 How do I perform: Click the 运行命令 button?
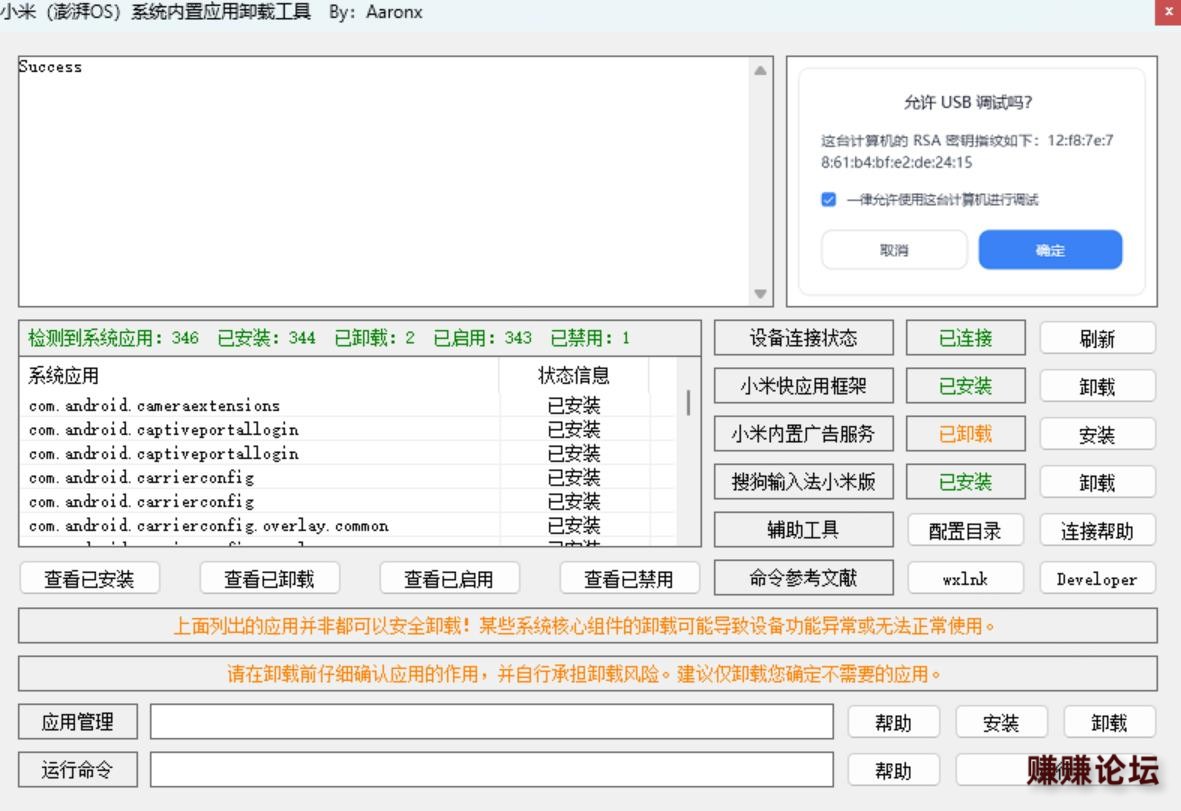point(78,770)
